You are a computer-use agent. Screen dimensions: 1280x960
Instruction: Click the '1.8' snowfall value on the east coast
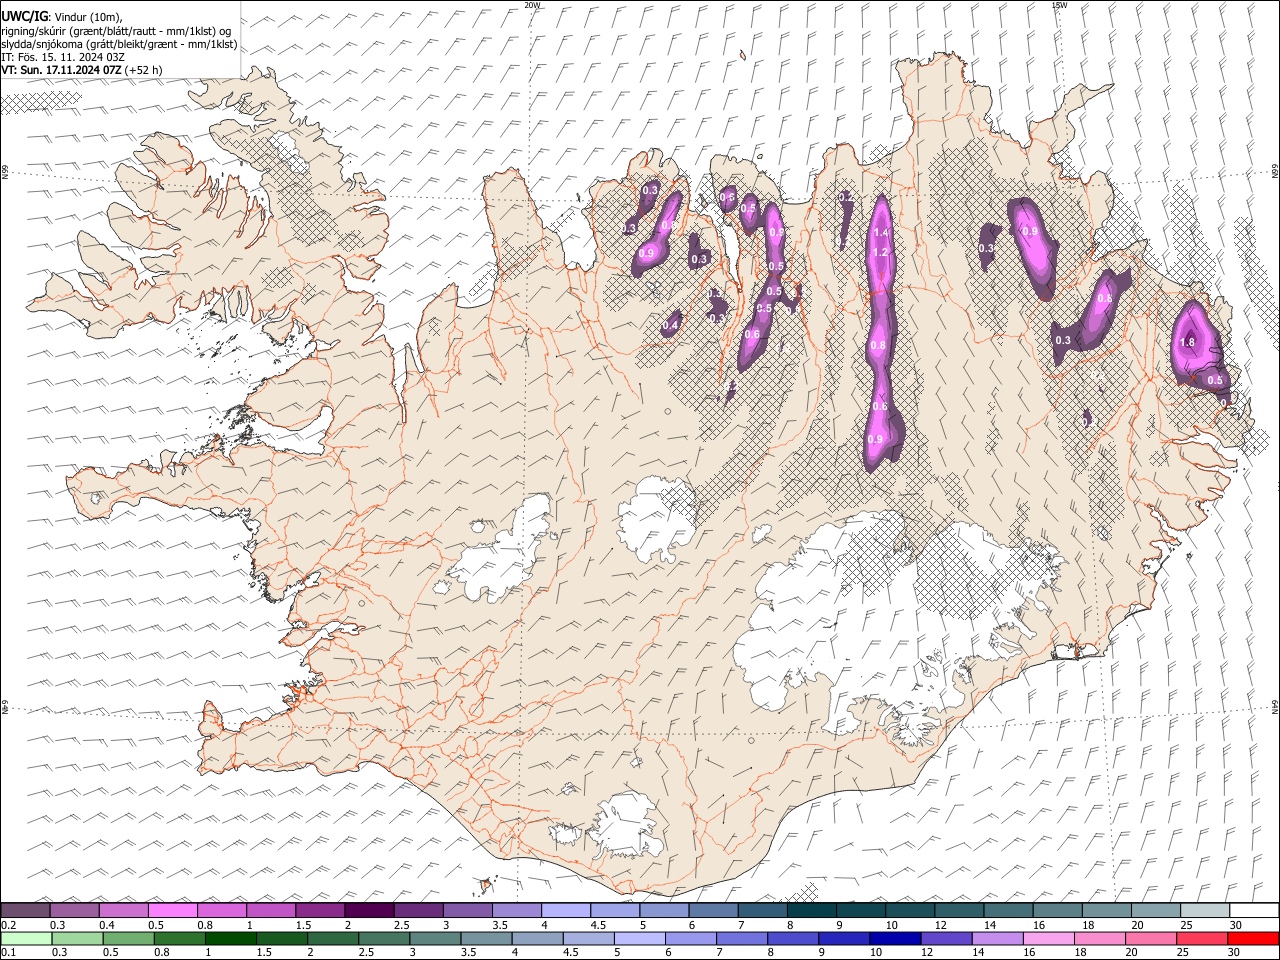click(1188, 342)
